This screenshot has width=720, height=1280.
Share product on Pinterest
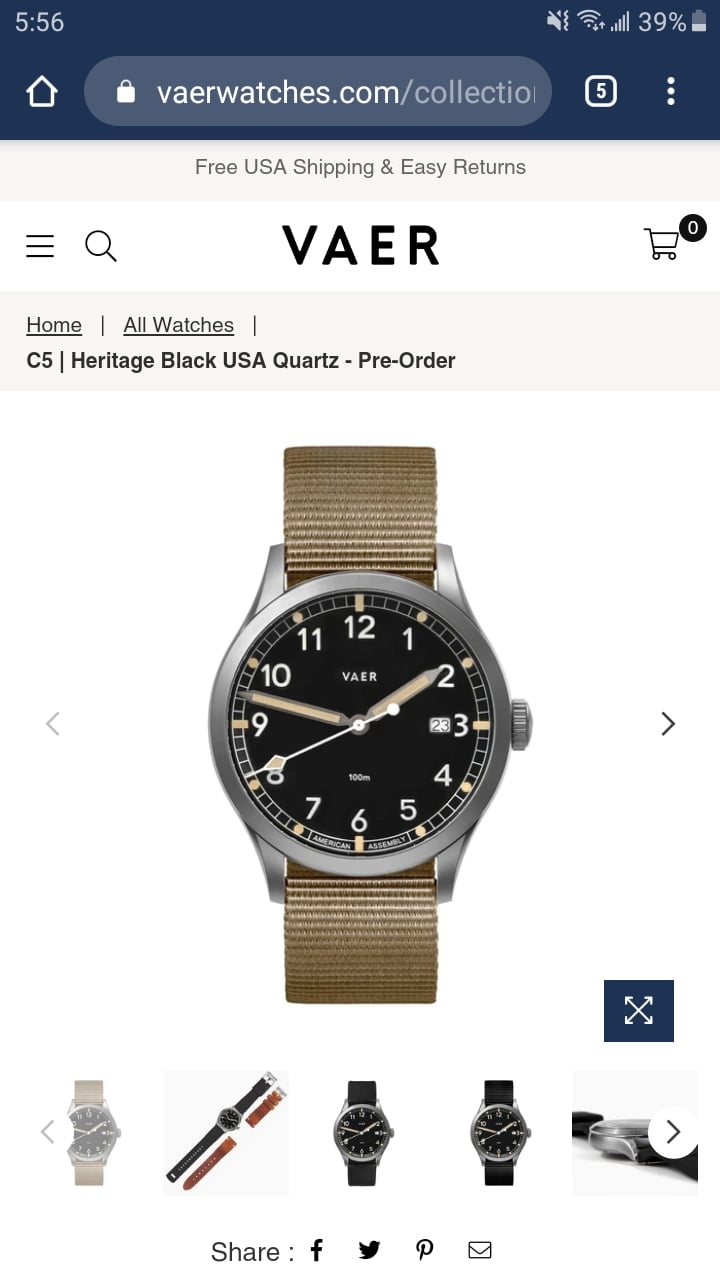coord(425,1250)
